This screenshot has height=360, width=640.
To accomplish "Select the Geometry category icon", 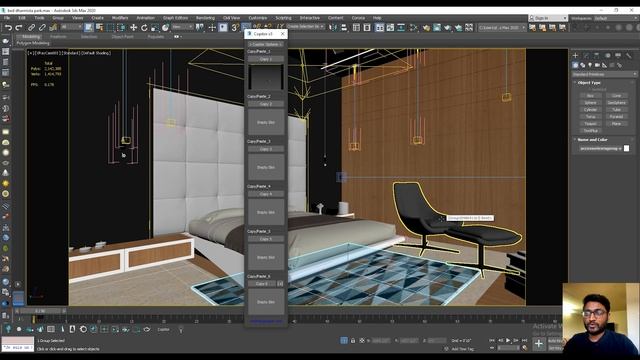I will 575,65.
